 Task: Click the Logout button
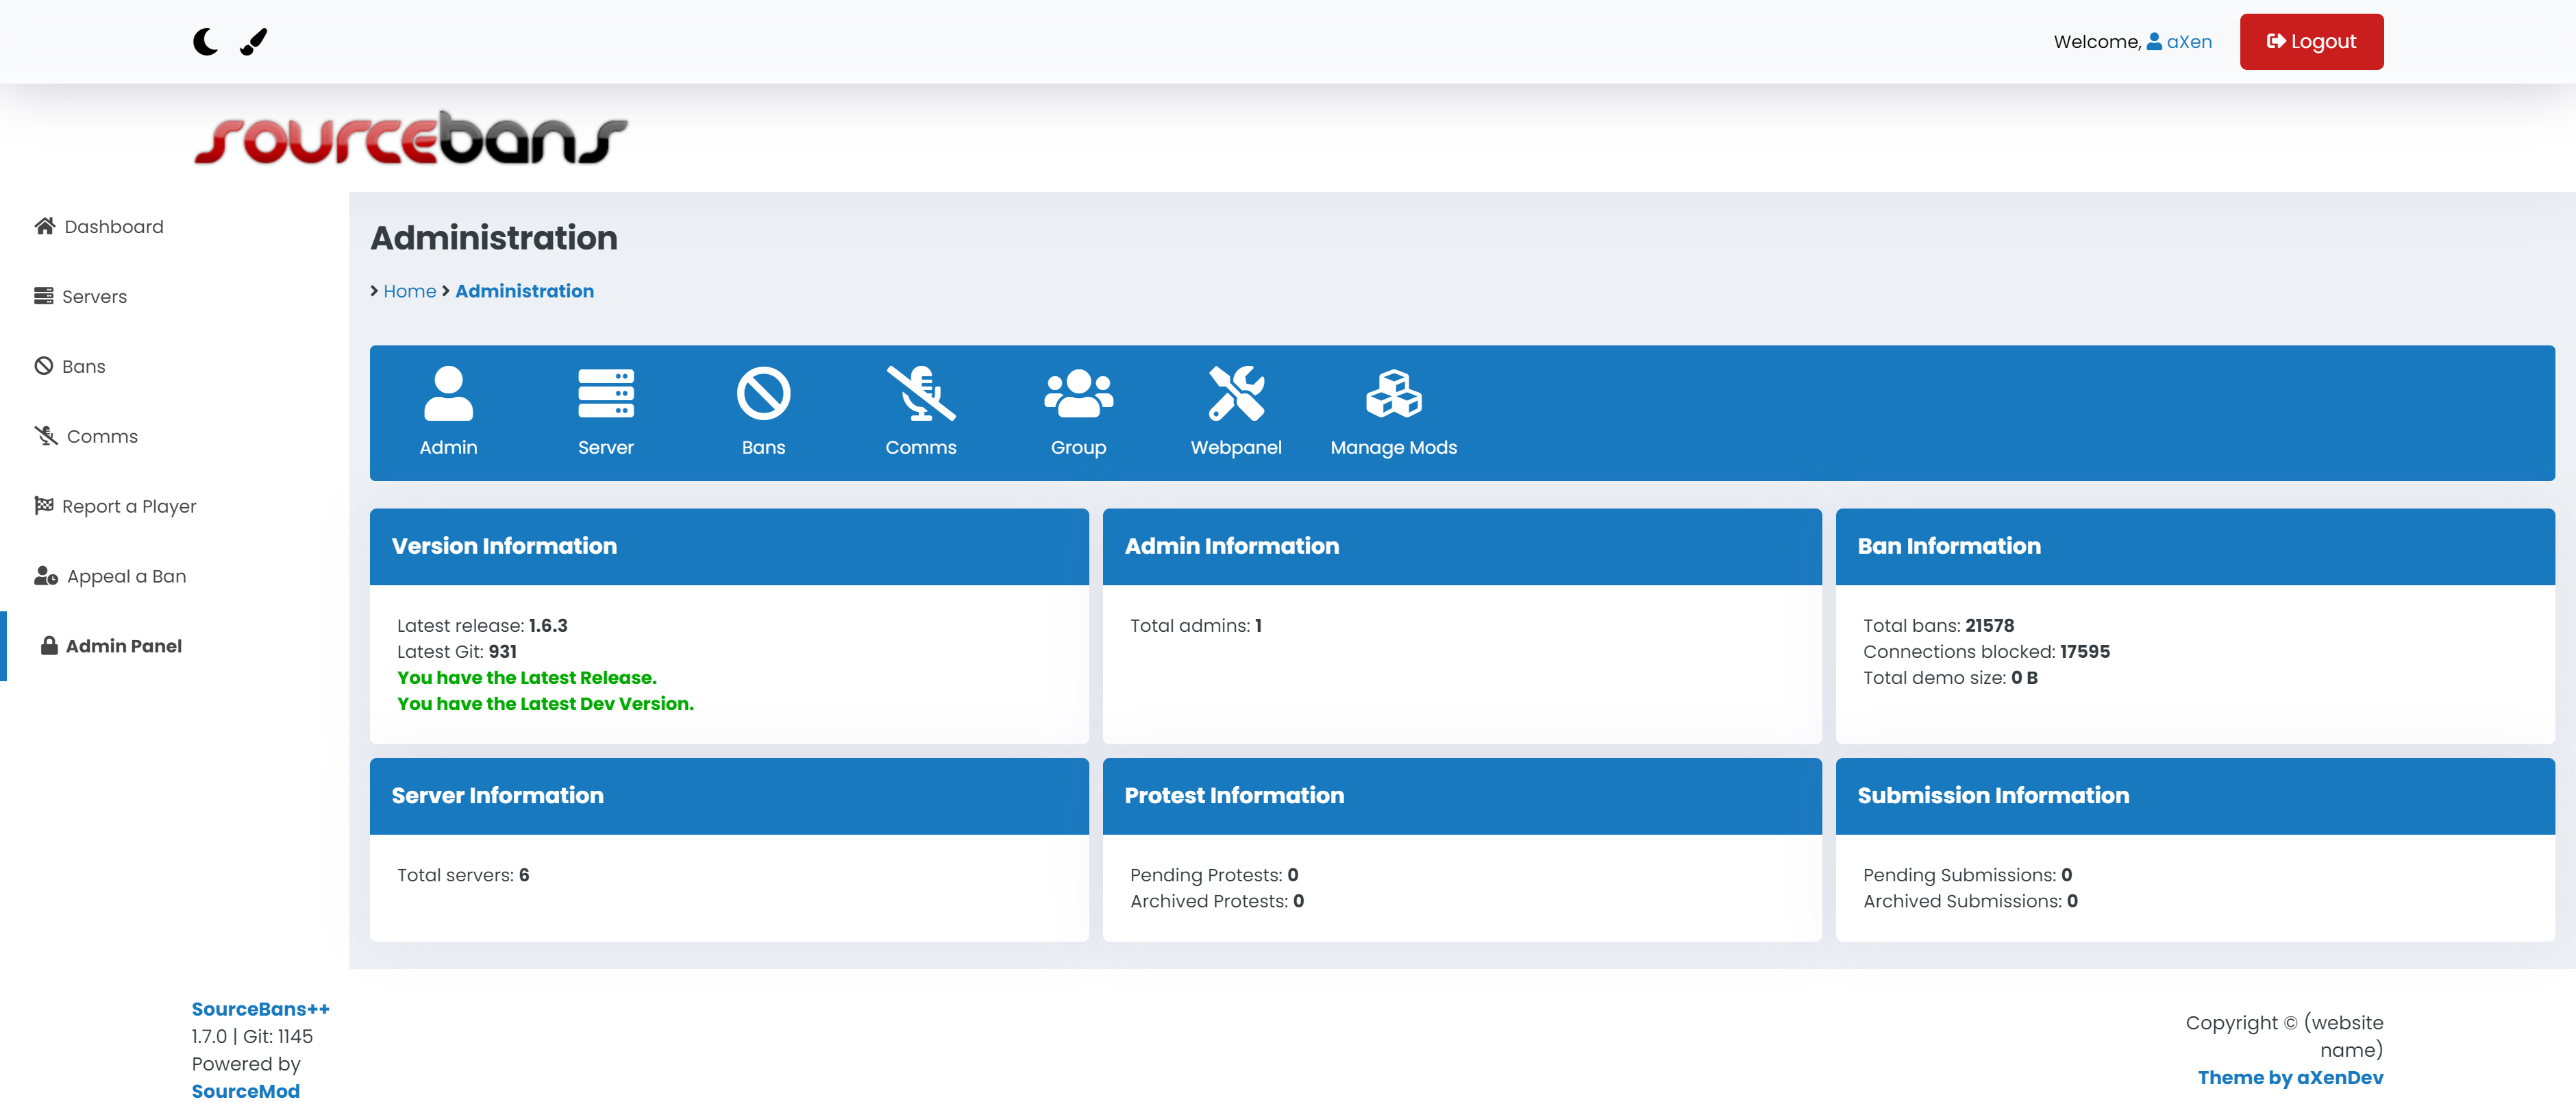(x=2310, y=42)
